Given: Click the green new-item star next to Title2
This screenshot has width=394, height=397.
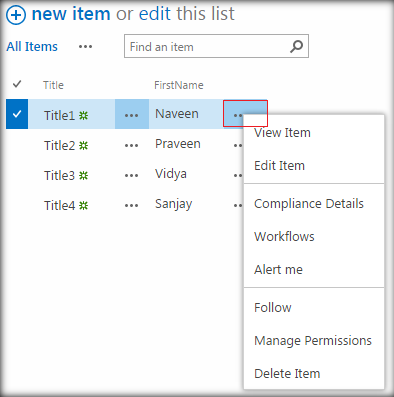Looking at the screenshot, I should [x=83, y=146].
